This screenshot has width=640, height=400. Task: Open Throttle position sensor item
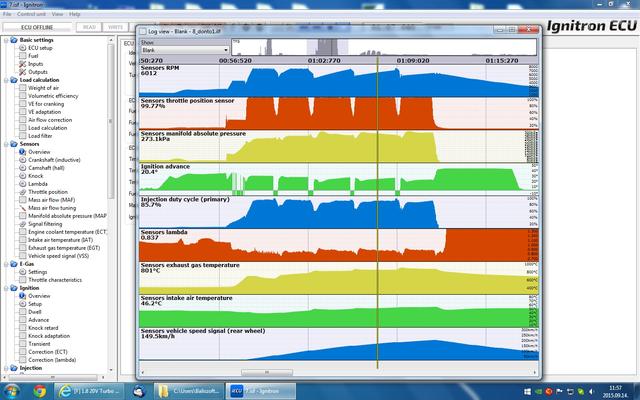click(x=48, y=192)
